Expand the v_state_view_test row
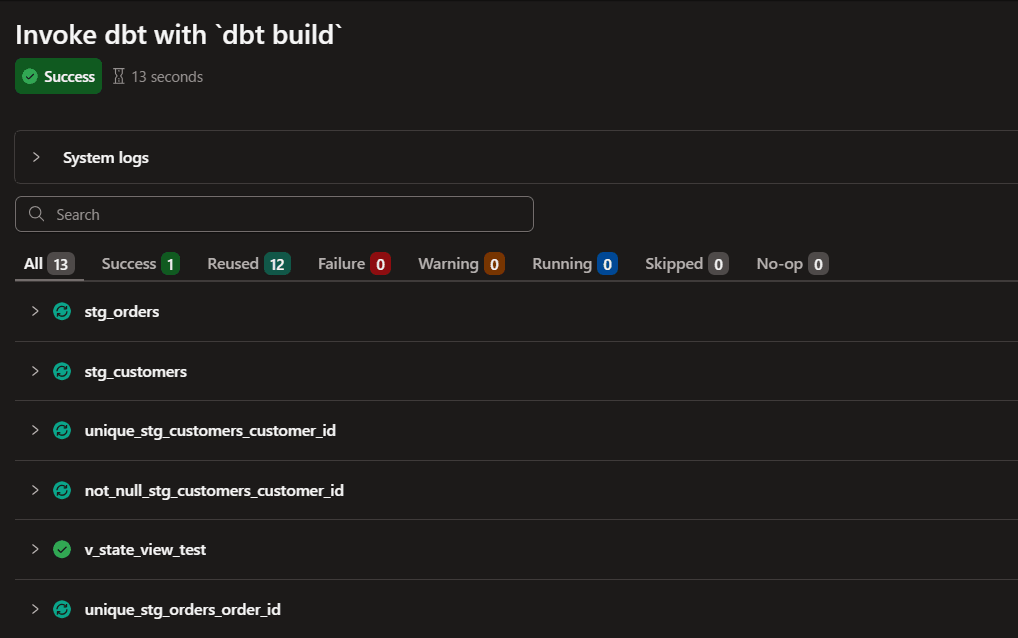This screenshot has height=638, width=1018. click(x=35, y=550)
